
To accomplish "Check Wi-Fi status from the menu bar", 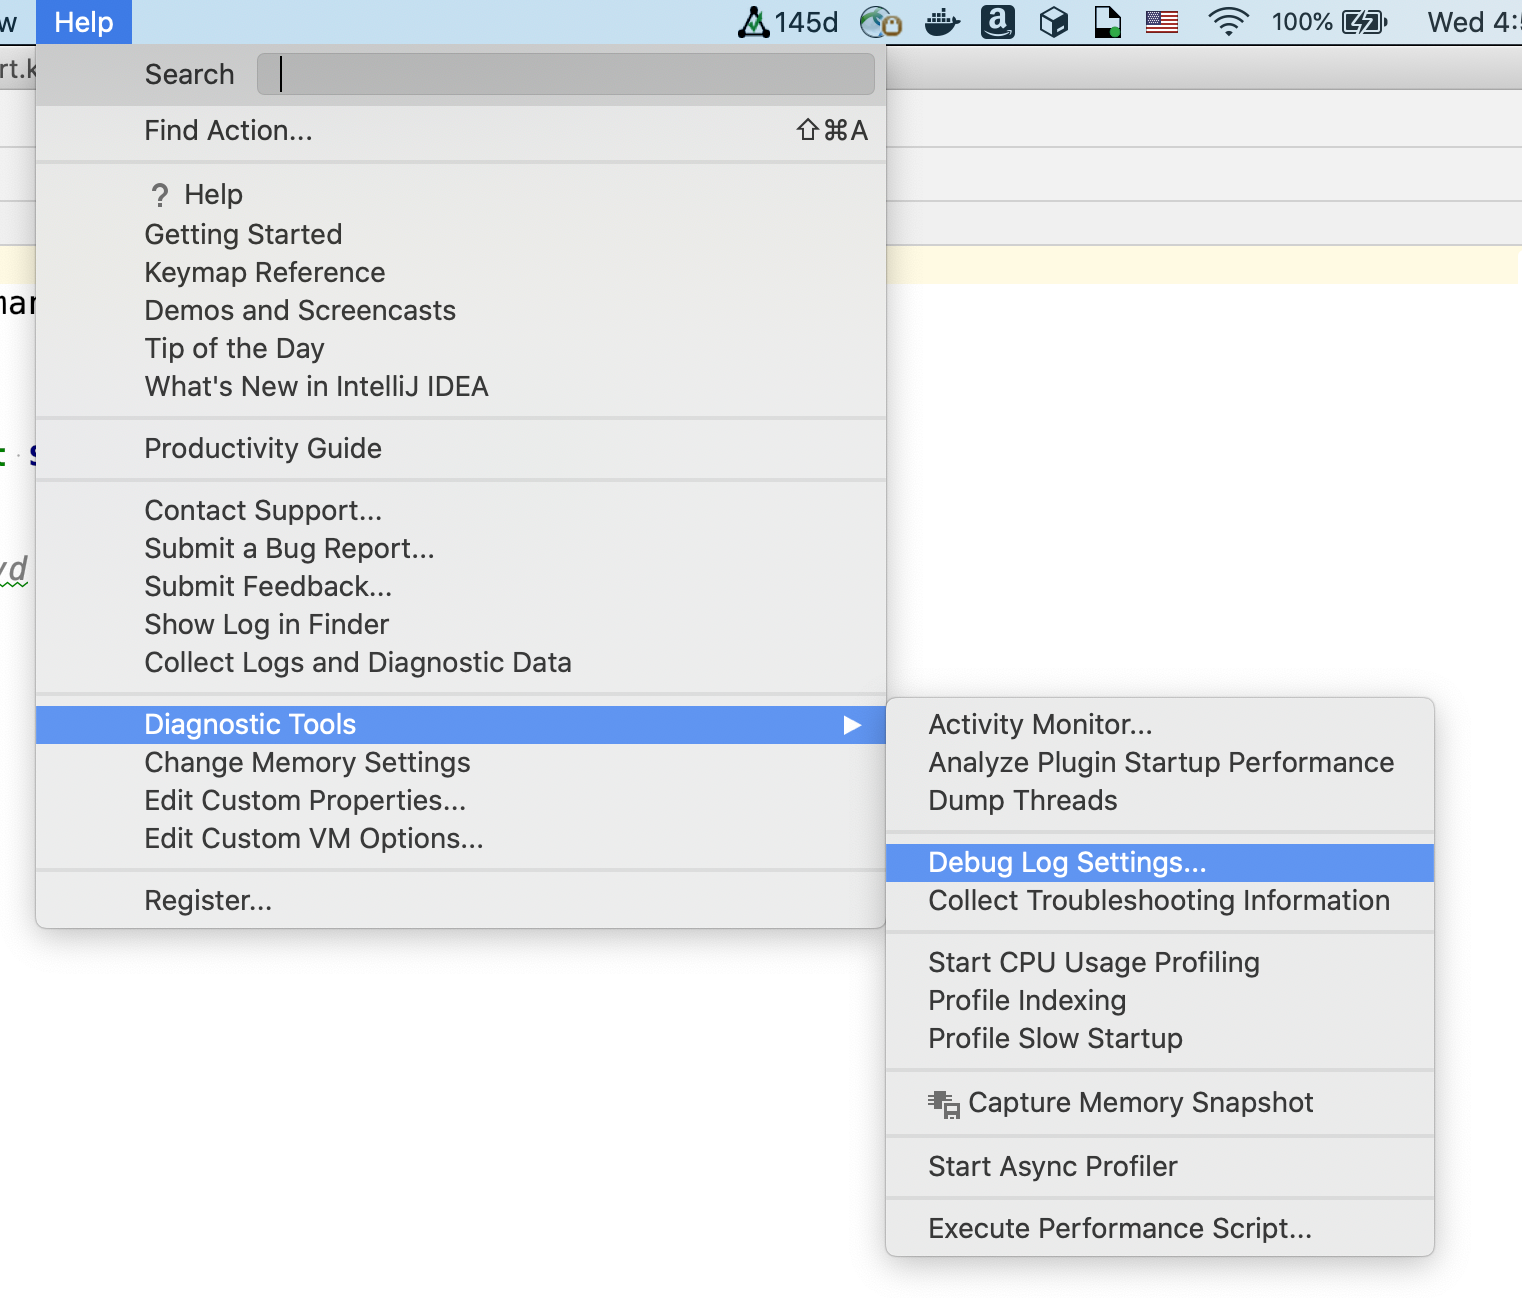I will 1228,21.
